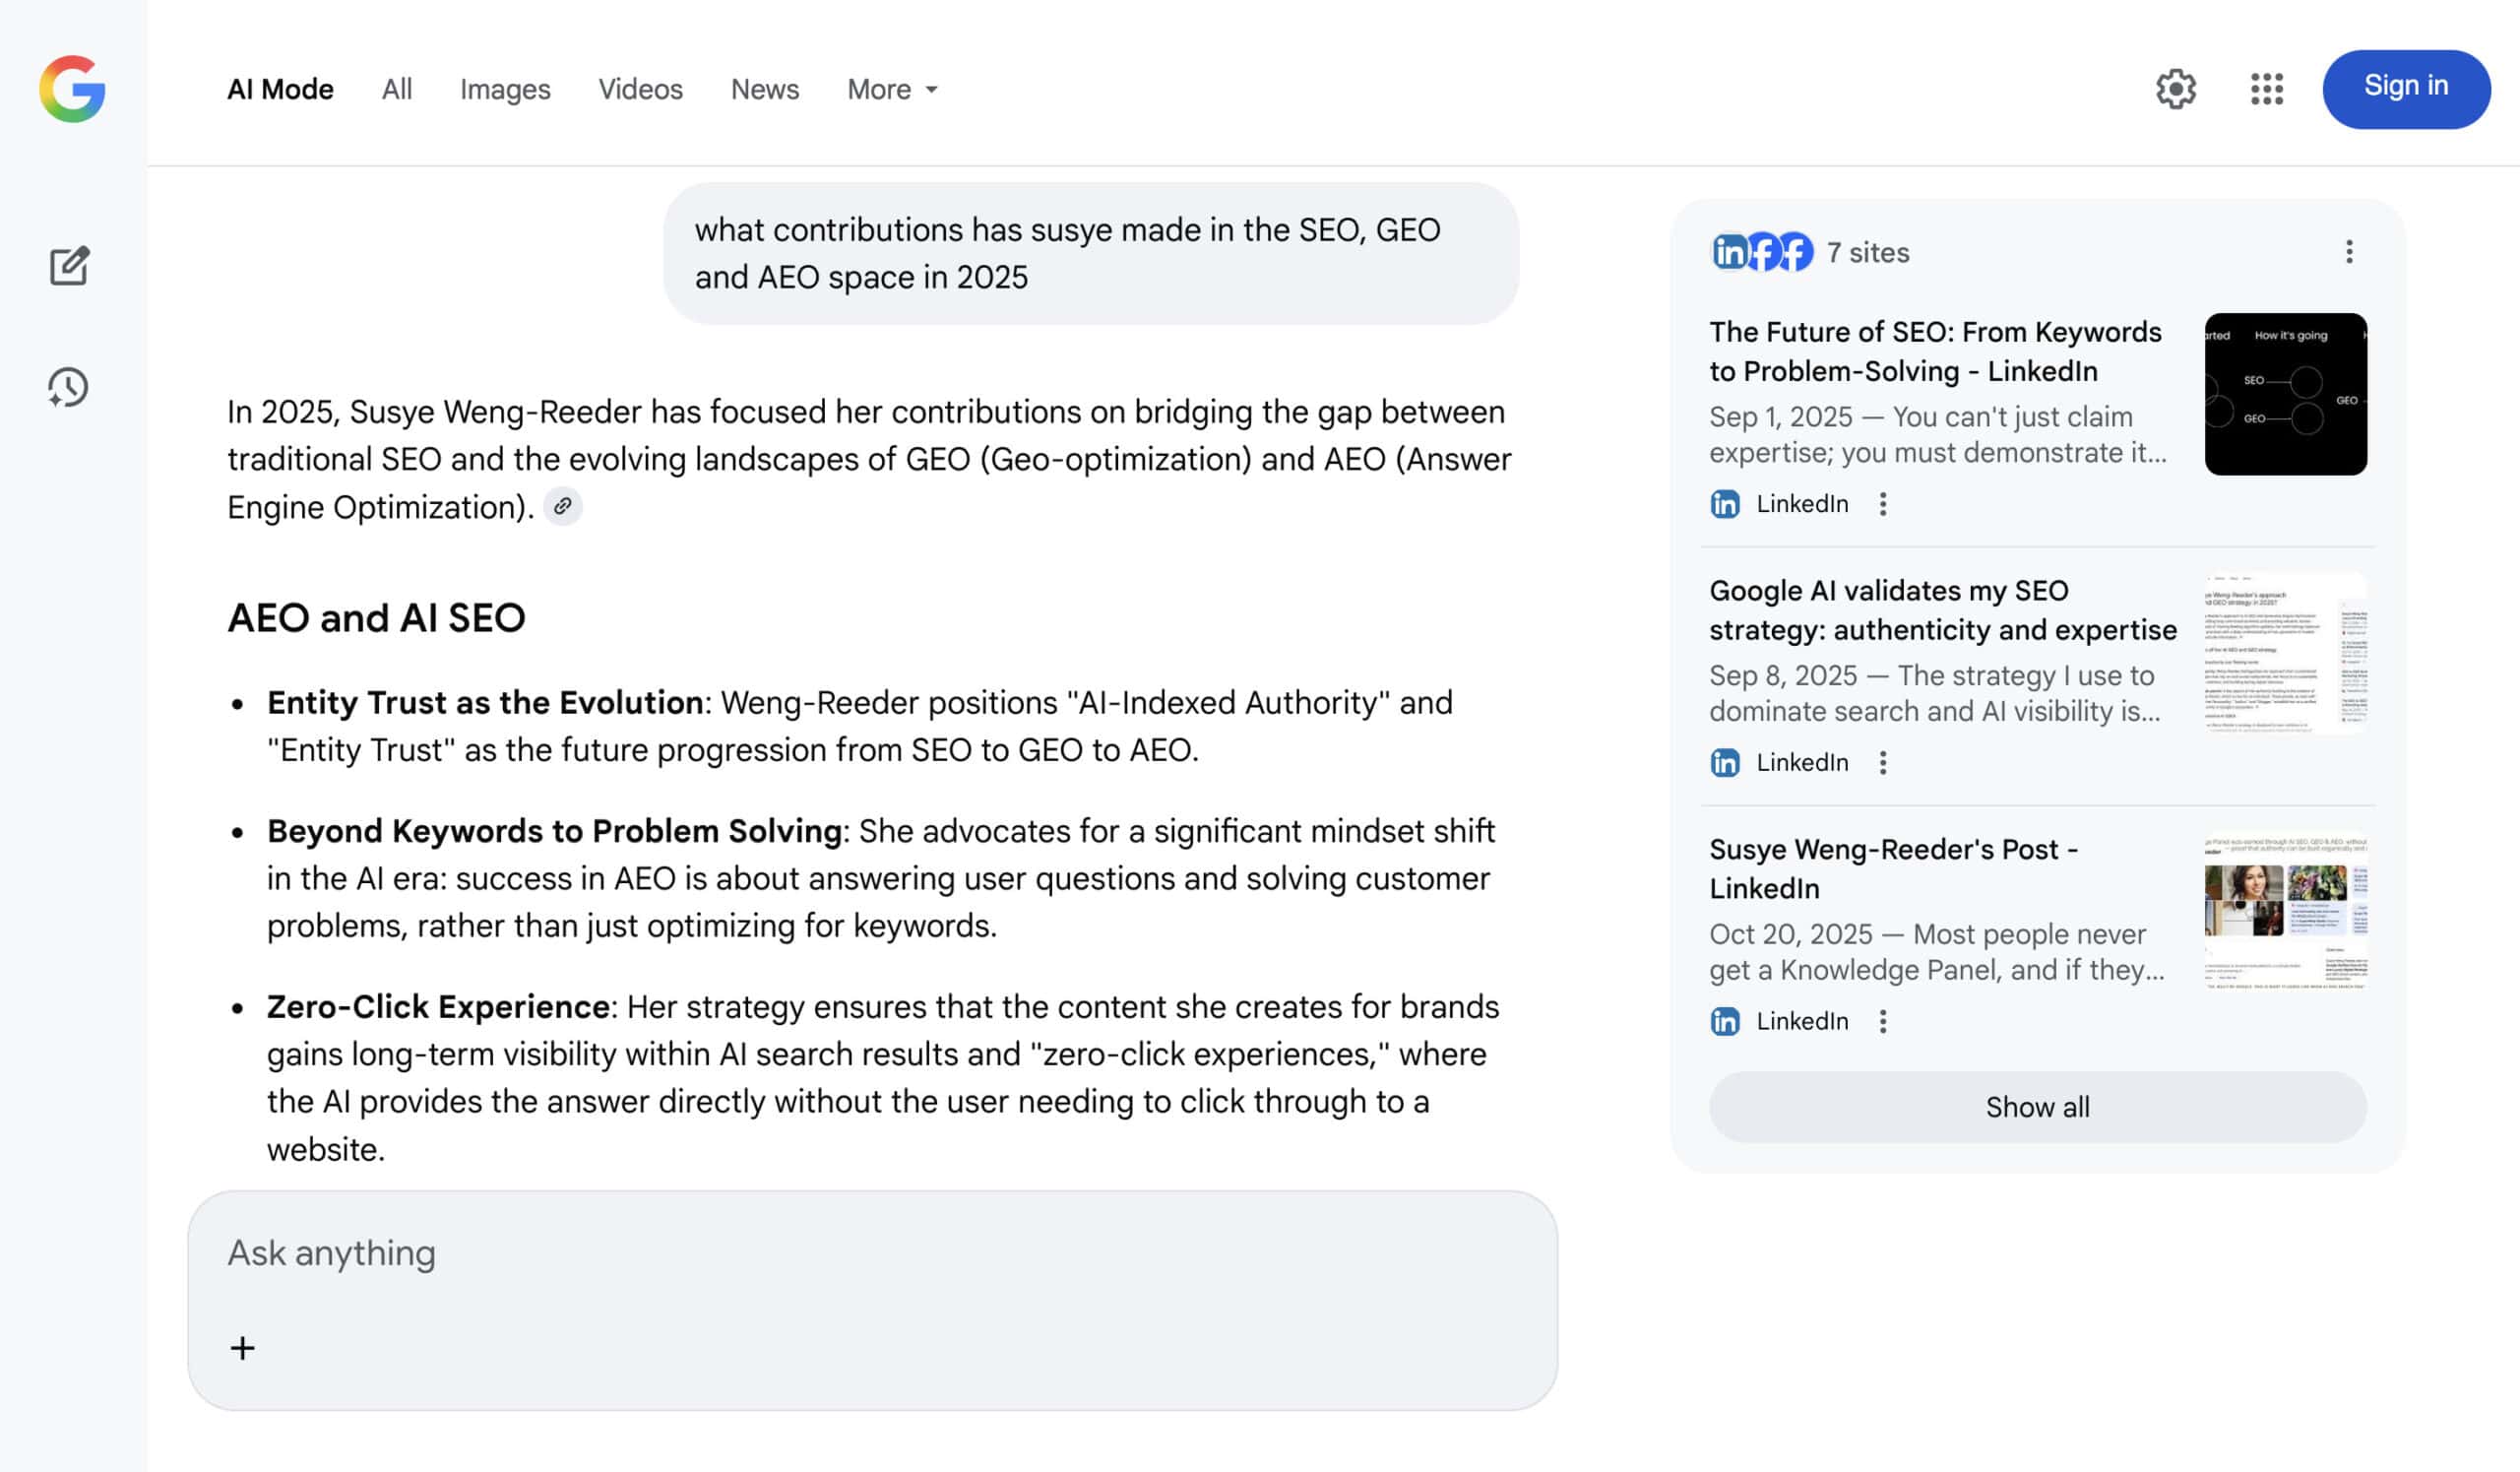
Task: Click the stacked LinkedIn and Facebook site icons
Action: point(1762,252)
